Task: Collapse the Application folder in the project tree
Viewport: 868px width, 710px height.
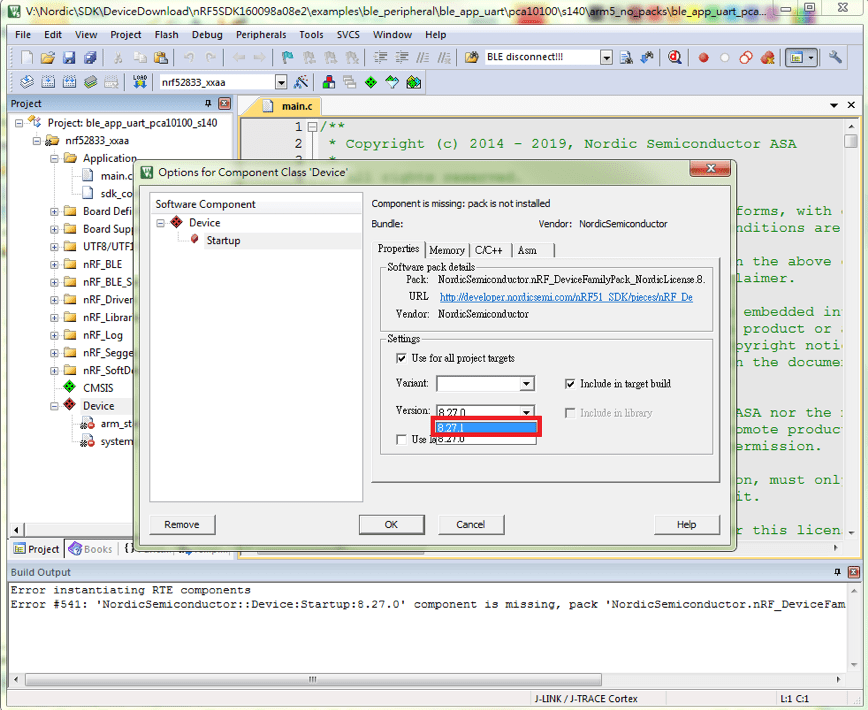Action: (x=54, y=158)
